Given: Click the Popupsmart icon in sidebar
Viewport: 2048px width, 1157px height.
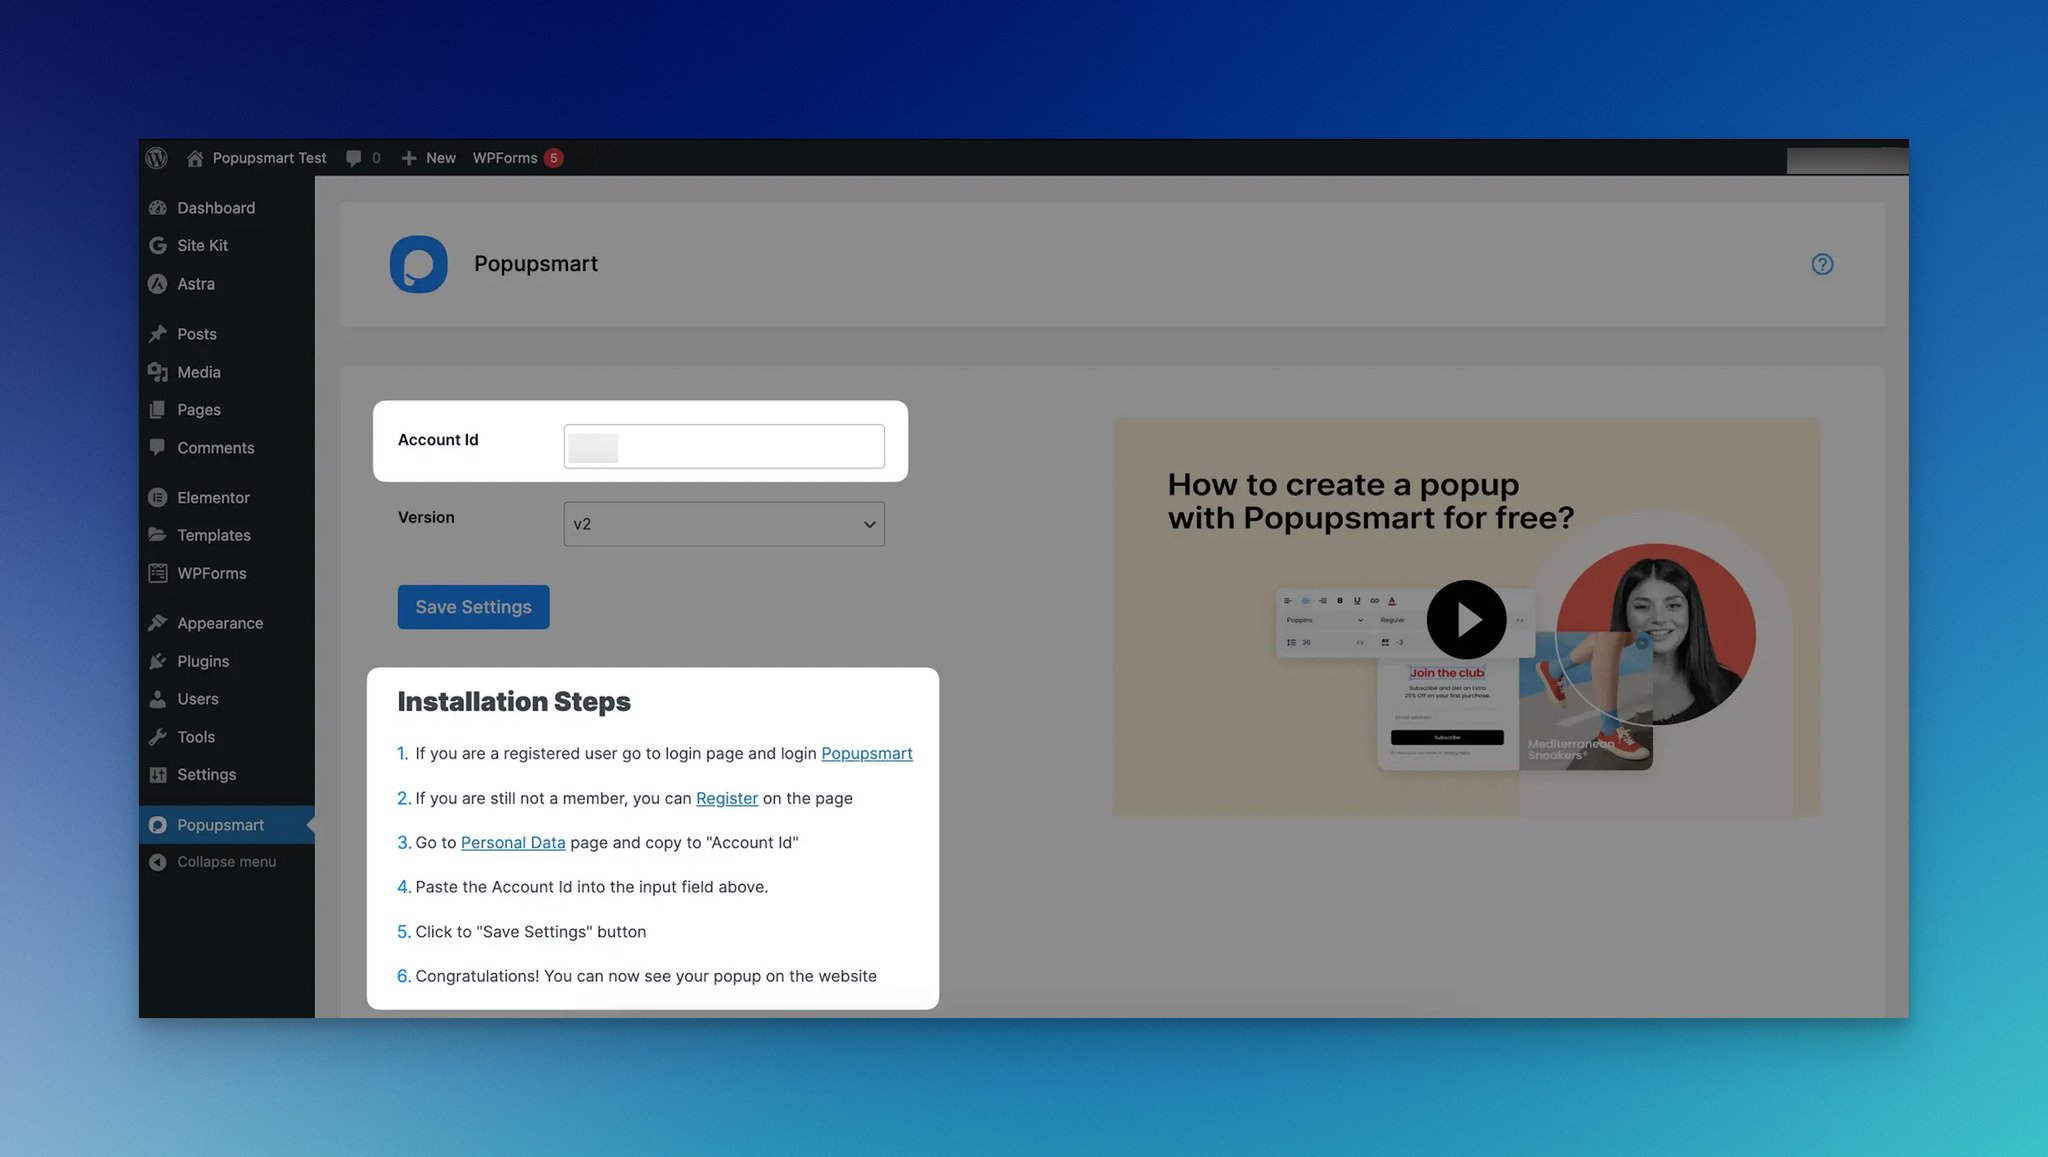Looking at the screenshot, I should click(x=158, y=824).
